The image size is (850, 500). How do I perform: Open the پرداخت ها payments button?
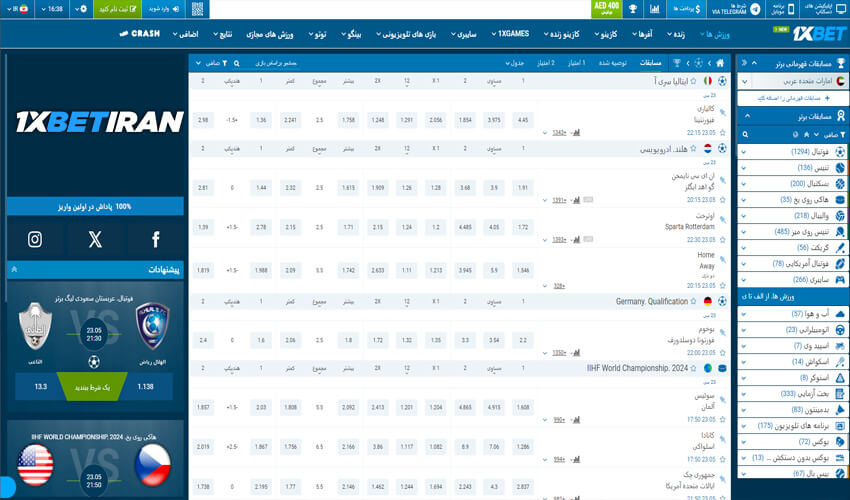pyautogui.click(x=686, y=9)
